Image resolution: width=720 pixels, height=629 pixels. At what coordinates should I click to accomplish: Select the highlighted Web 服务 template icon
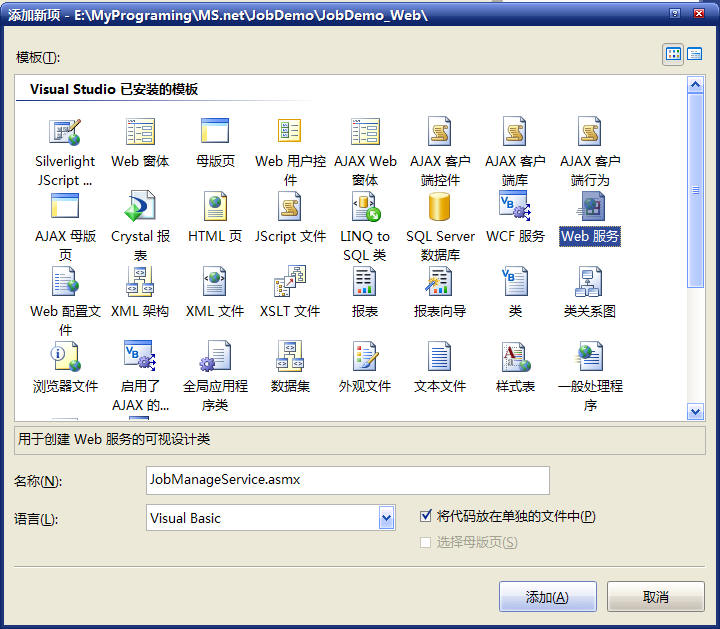tap(591, 206)
